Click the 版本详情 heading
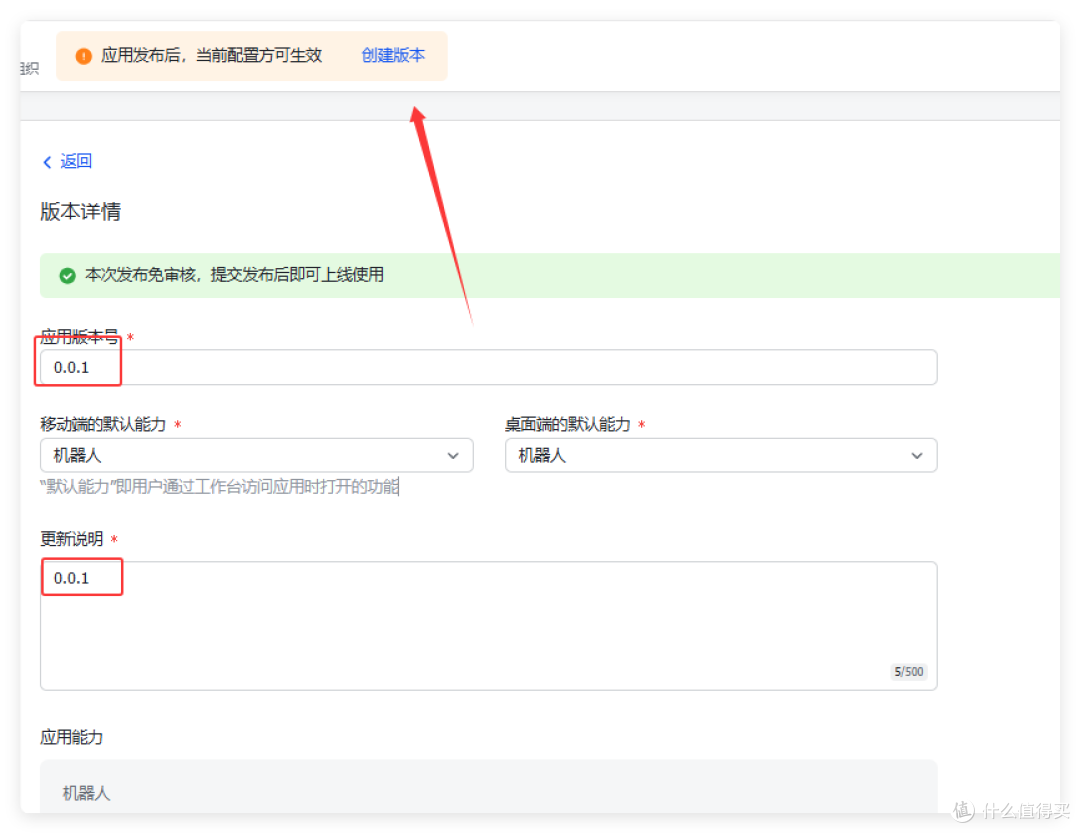The height and width of the screenshot is (833, 1080). coord(81,212)
